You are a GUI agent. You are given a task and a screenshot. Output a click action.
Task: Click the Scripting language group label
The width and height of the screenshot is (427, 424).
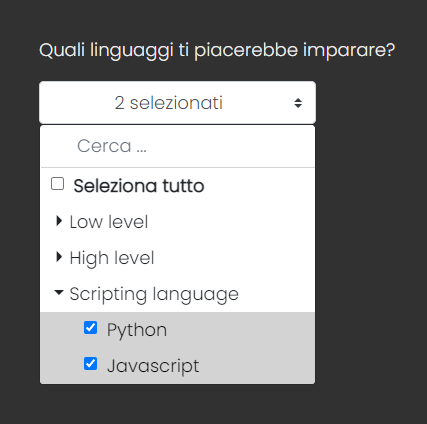pos(154,294)
